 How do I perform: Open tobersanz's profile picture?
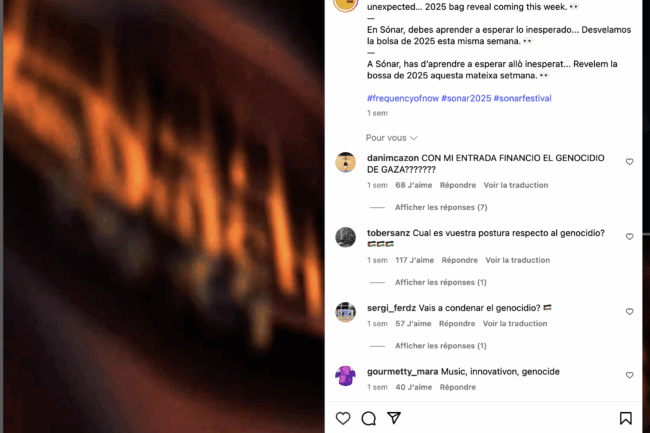[345, 237]
